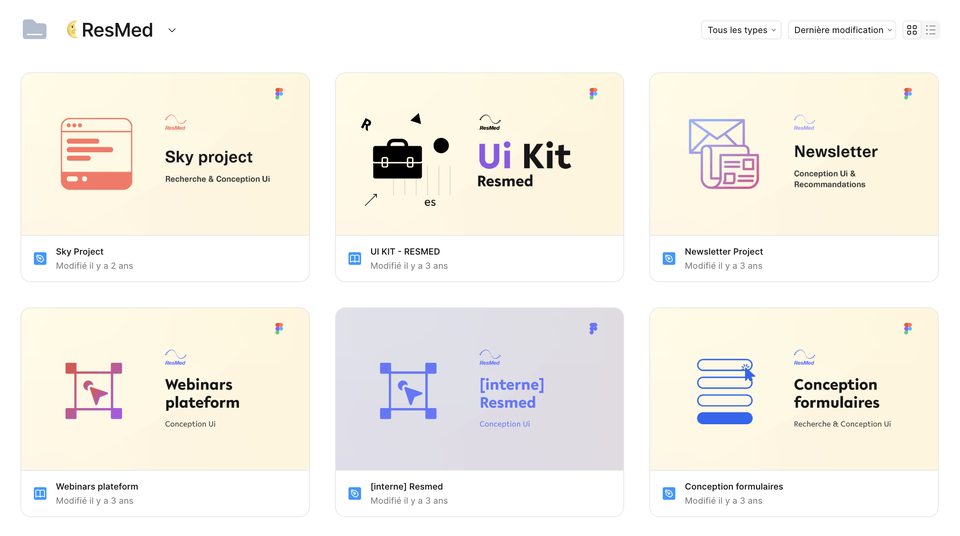Click the file icon next to Newsletter Project
Screen dimensions: 960x536
[669, 259]
